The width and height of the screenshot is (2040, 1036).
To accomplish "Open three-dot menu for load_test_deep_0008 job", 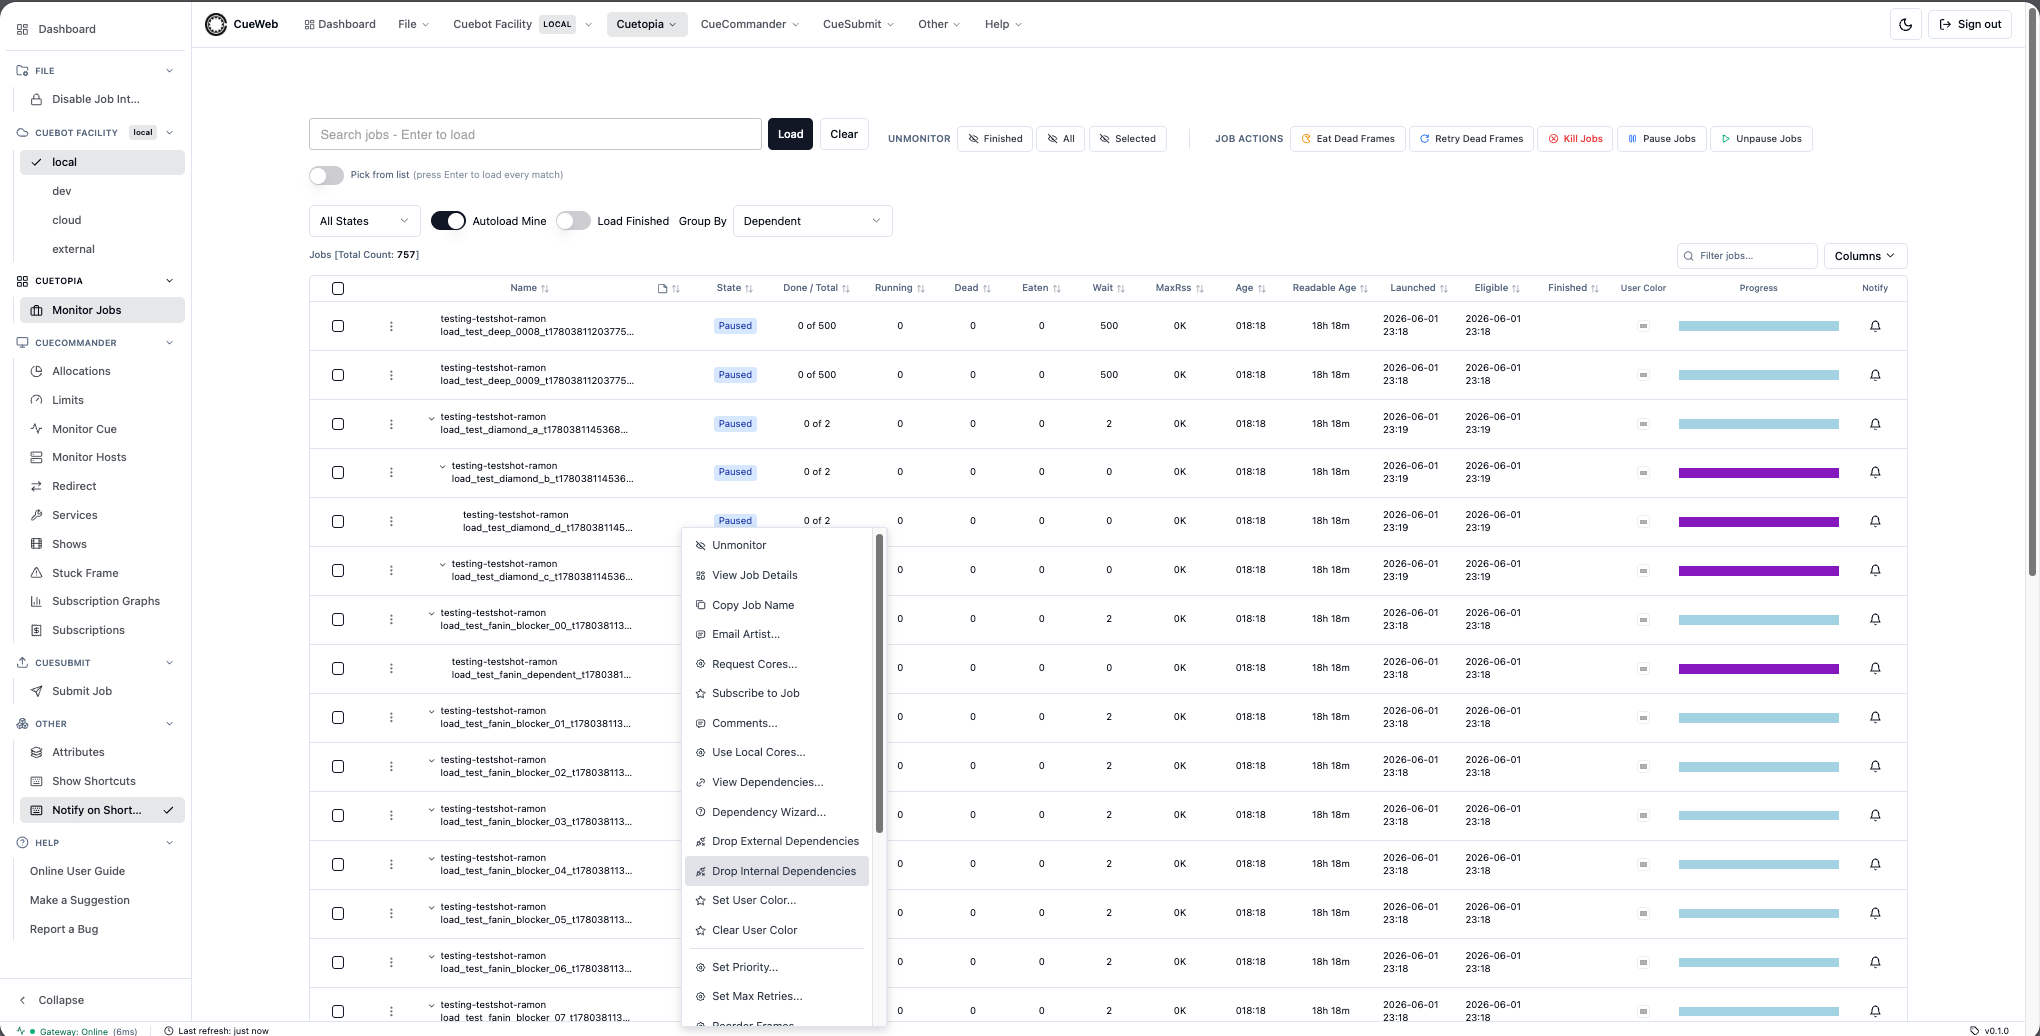I will (x=391, y=326).
